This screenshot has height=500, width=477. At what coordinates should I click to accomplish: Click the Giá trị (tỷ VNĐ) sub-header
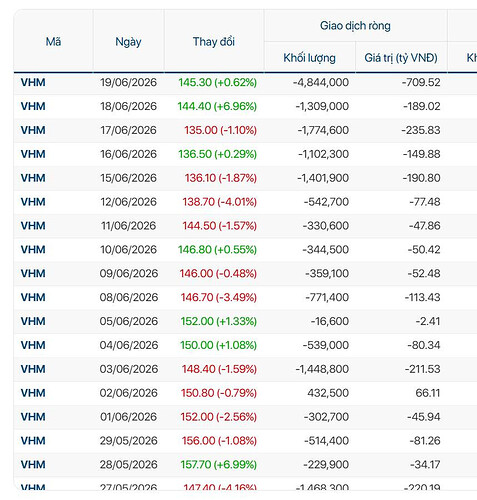pyautogui.click(x=401, y=58)
